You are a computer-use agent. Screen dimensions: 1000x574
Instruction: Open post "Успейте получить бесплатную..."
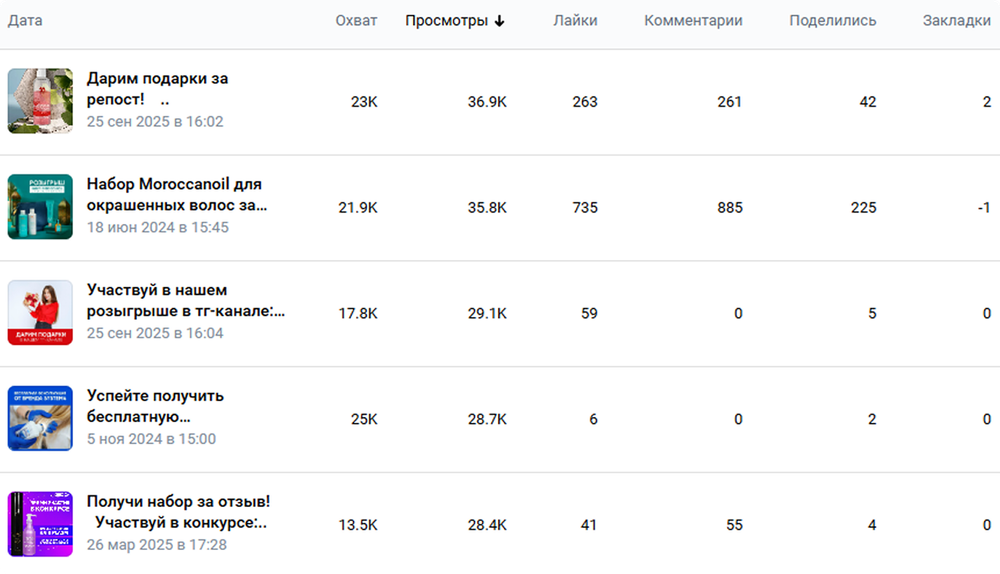pos(155,406)
